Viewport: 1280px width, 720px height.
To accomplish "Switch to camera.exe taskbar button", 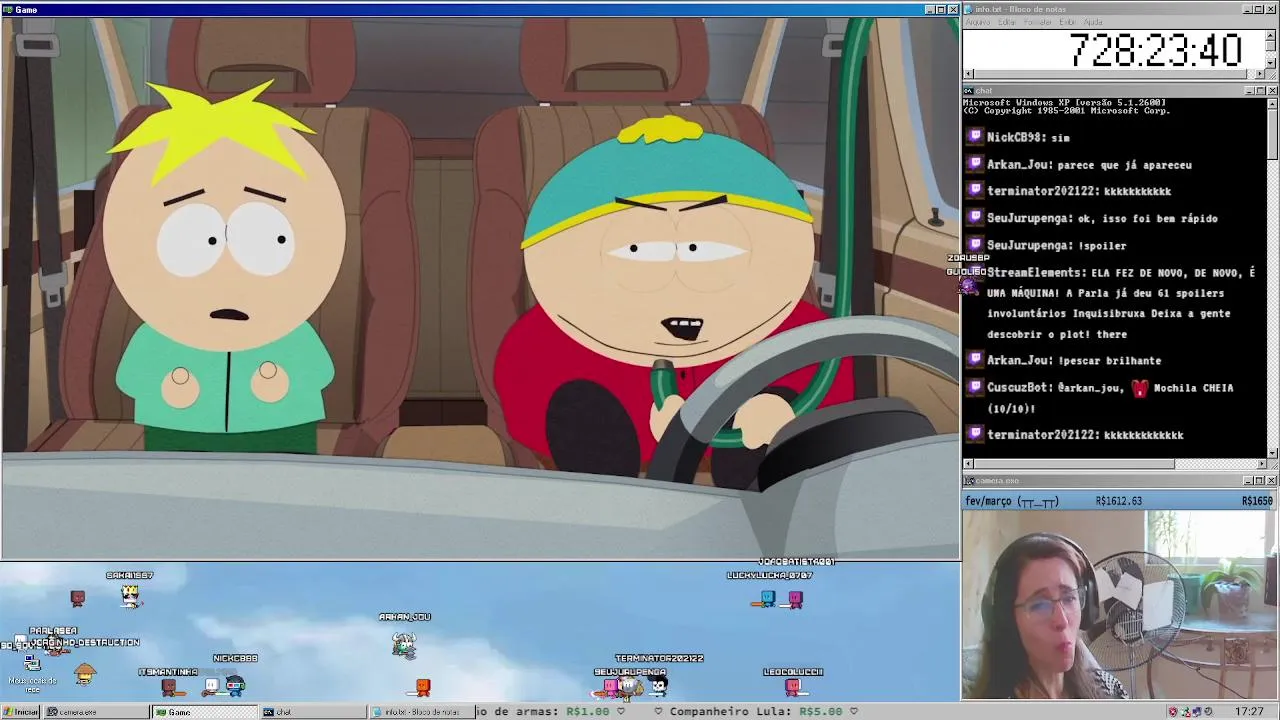I will pyautogui.click(x=96, y=712).
